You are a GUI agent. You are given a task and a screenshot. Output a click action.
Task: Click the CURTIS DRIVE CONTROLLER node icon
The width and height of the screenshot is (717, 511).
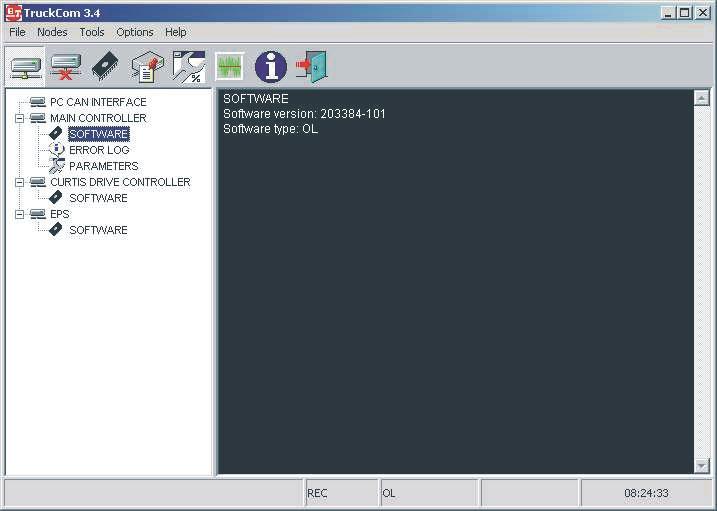[37, 182]
